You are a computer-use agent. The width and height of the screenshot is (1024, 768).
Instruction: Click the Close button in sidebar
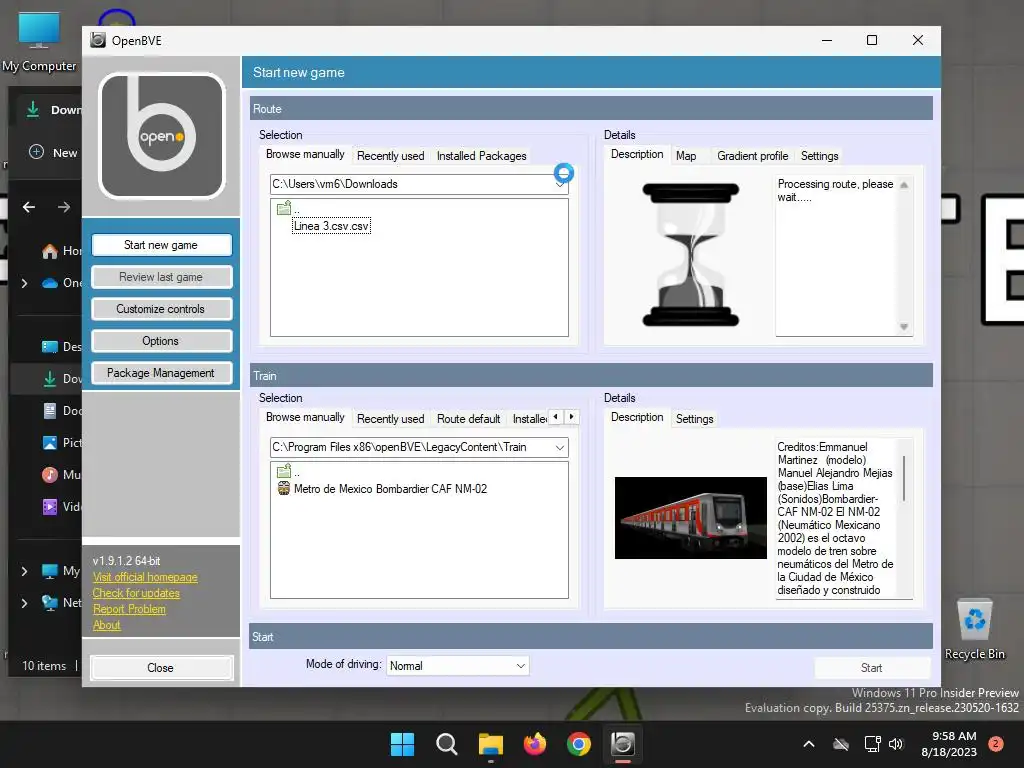[x=161, y=667]
